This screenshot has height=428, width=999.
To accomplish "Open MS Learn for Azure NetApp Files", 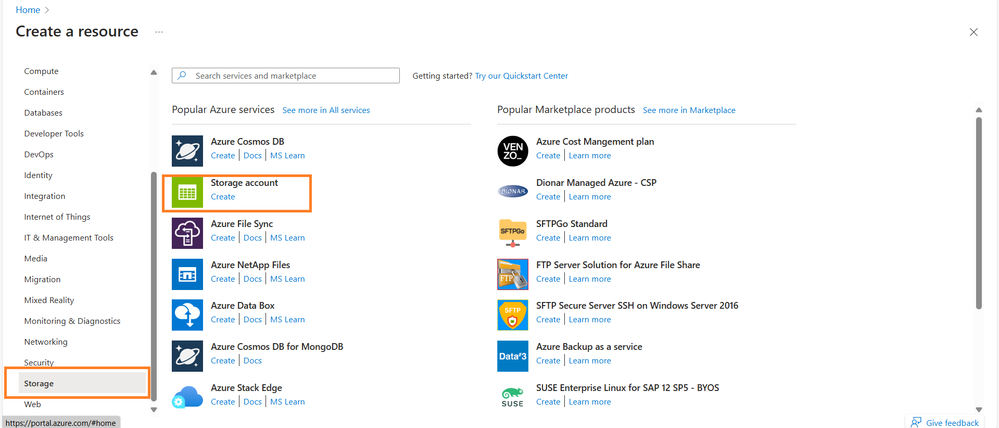I will point(287,279).
